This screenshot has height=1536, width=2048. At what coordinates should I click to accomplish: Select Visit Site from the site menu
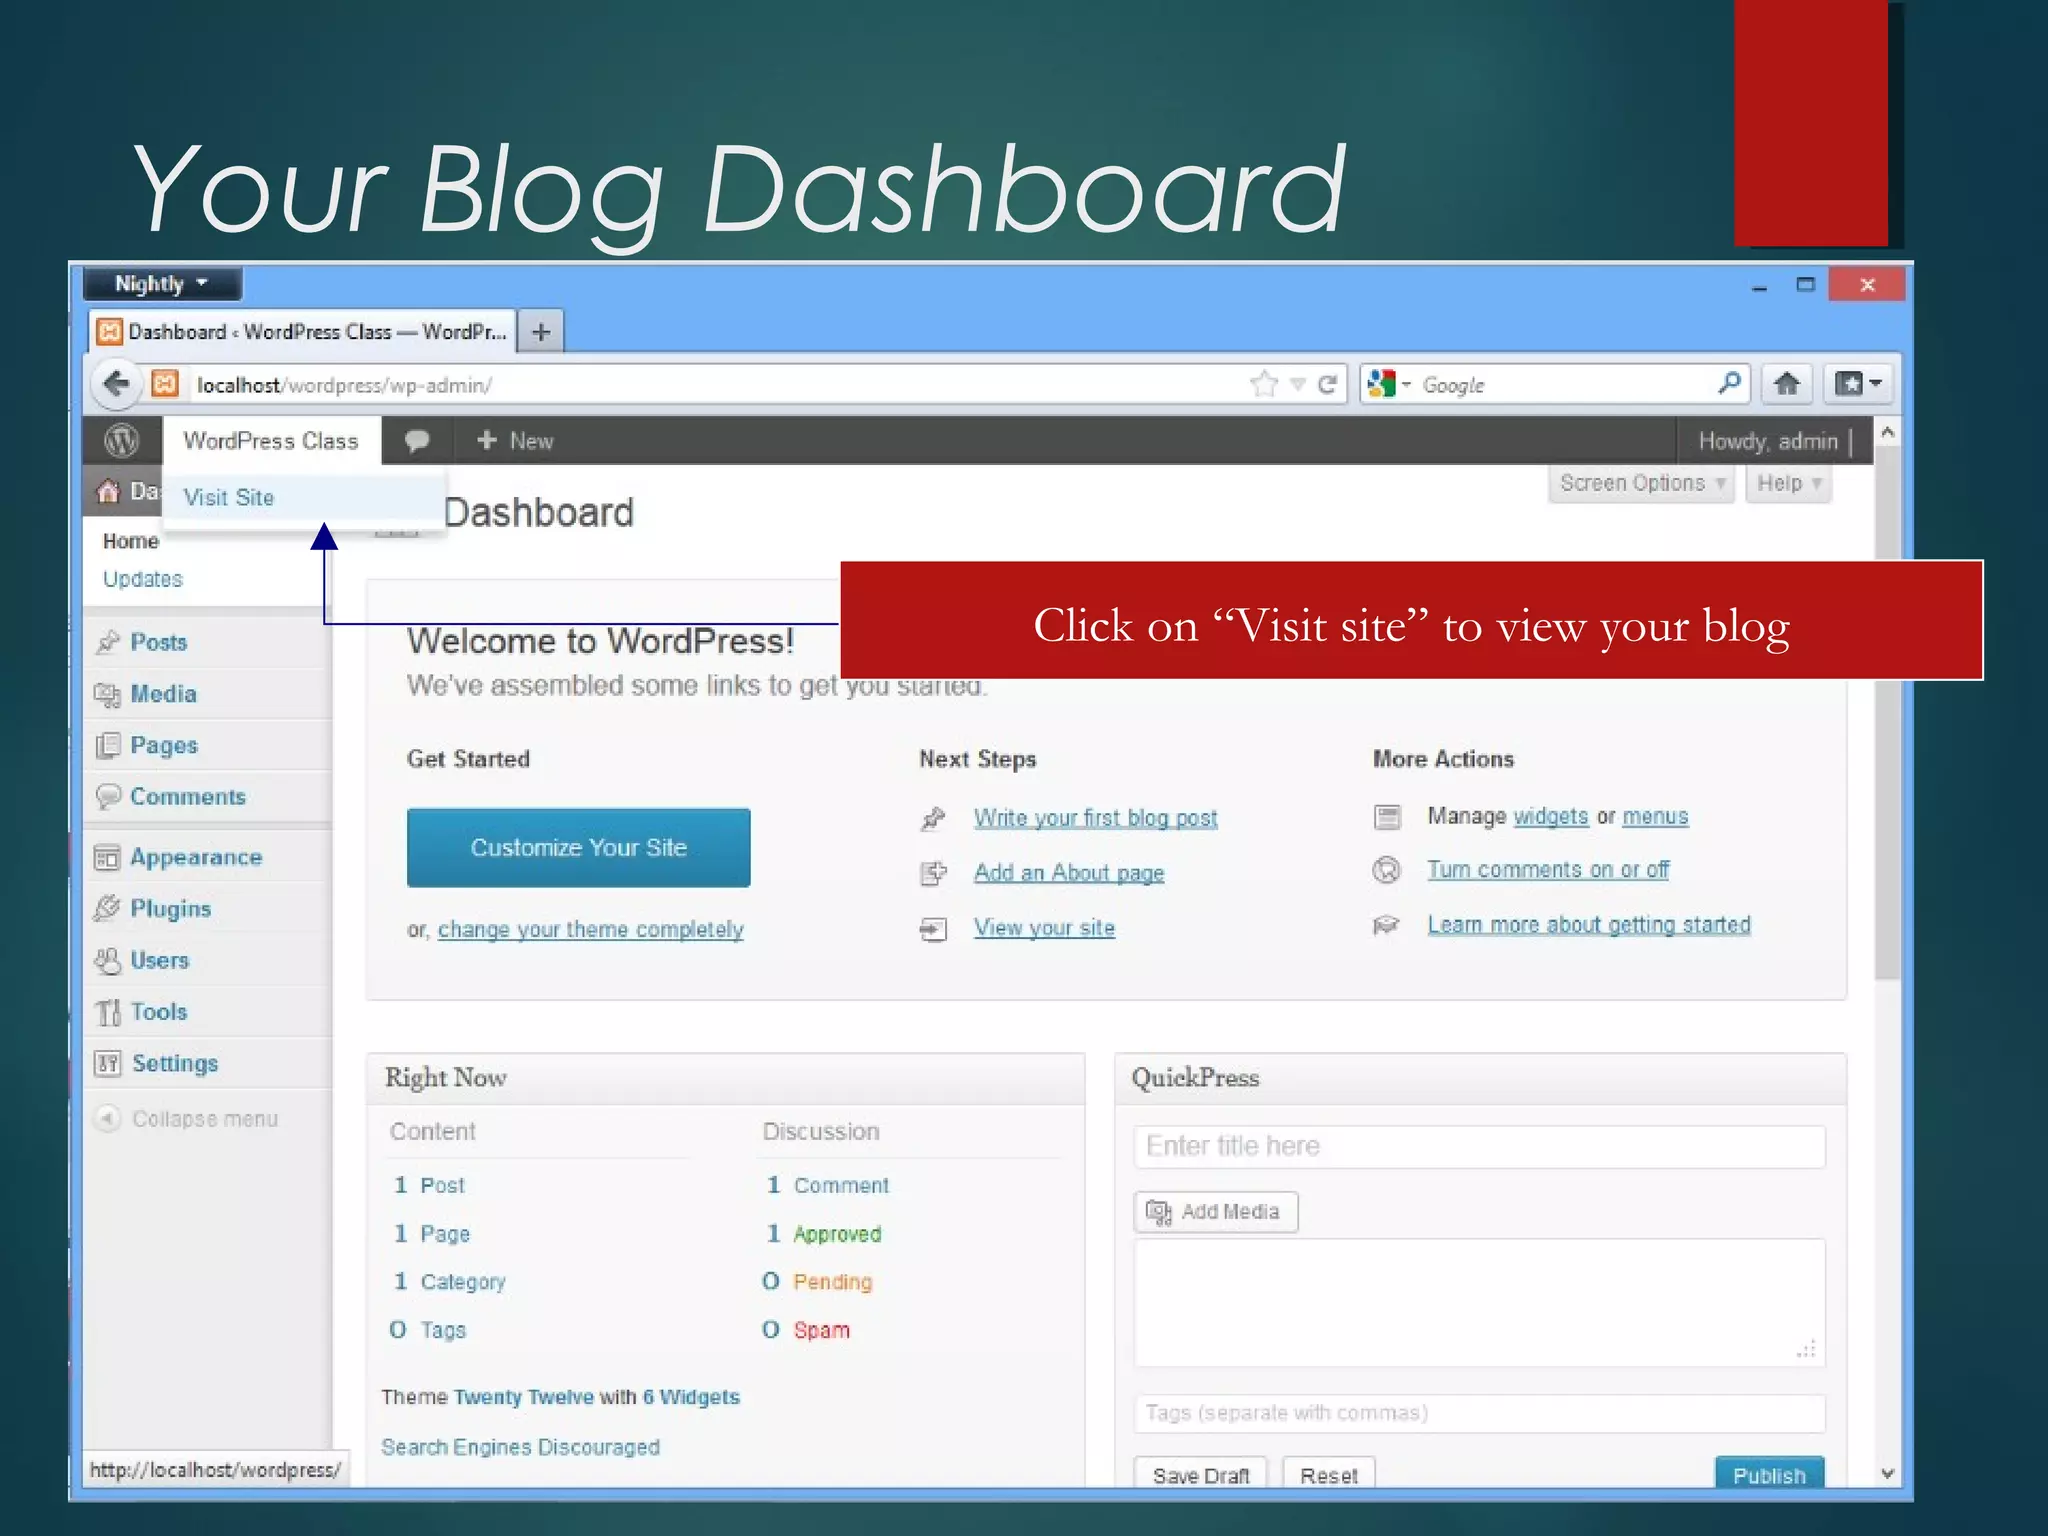point(229,498)
